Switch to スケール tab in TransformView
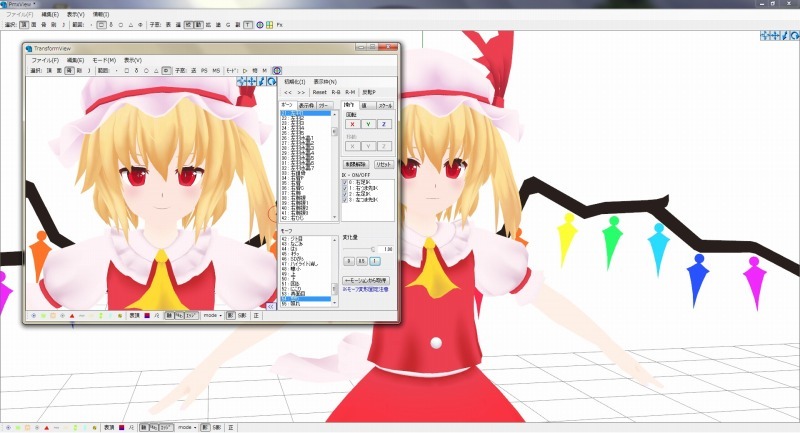 click(x=385, y=106)
